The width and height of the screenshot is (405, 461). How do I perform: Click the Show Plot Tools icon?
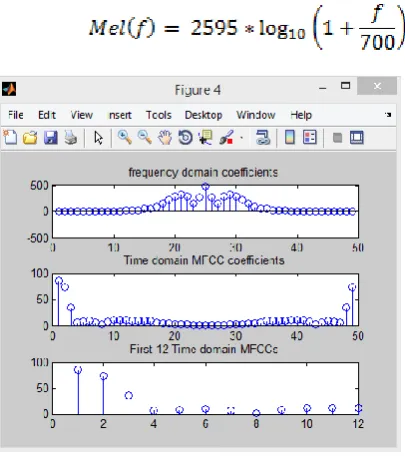(357, 137)
